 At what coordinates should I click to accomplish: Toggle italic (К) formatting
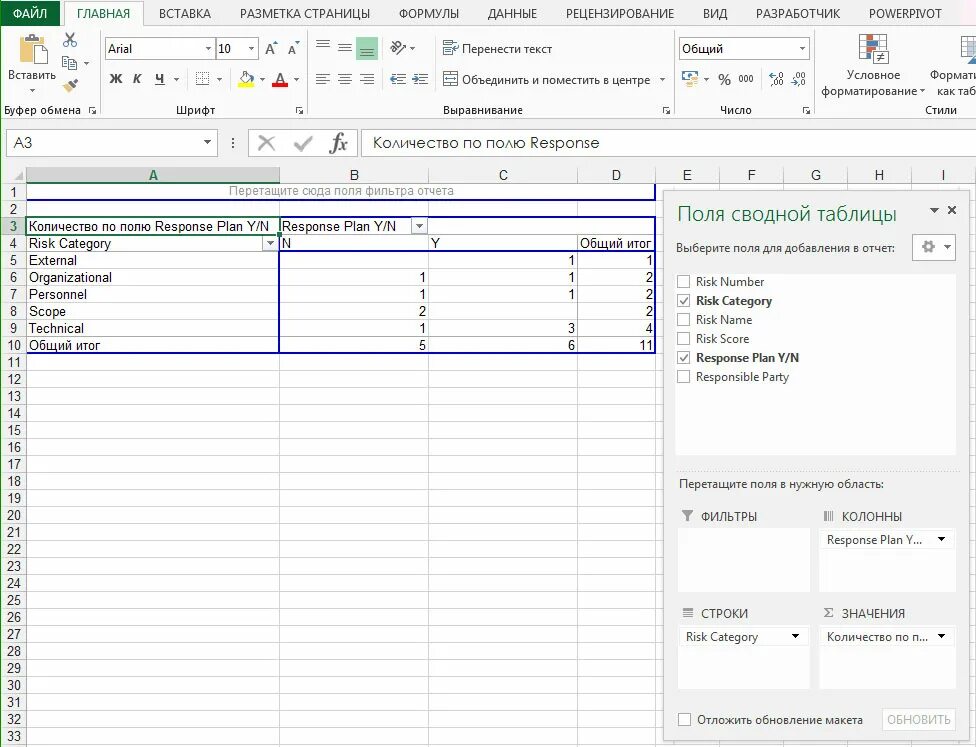137,79
